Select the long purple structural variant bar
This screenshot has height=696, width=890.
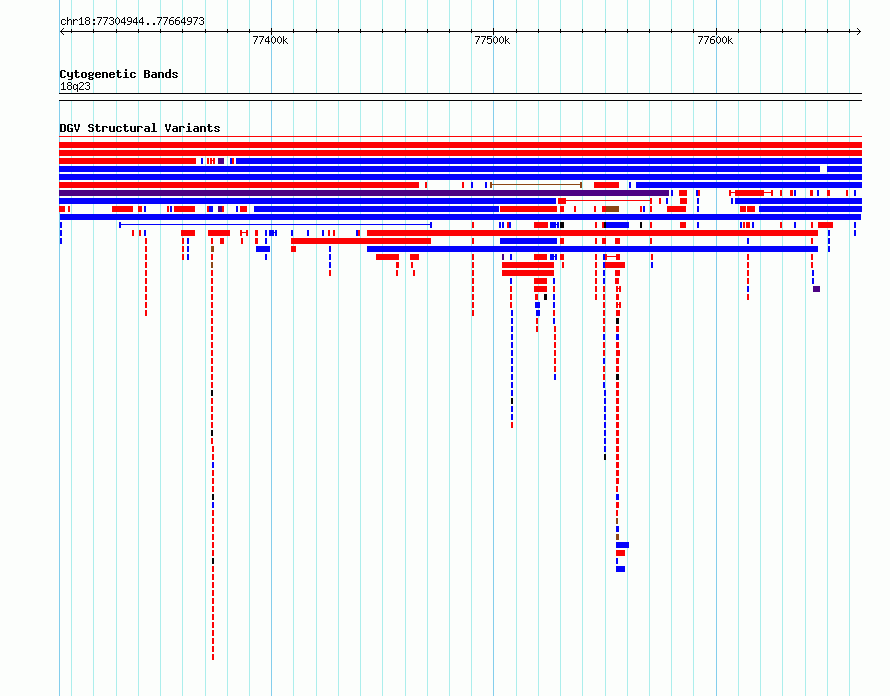click(364, 193)
